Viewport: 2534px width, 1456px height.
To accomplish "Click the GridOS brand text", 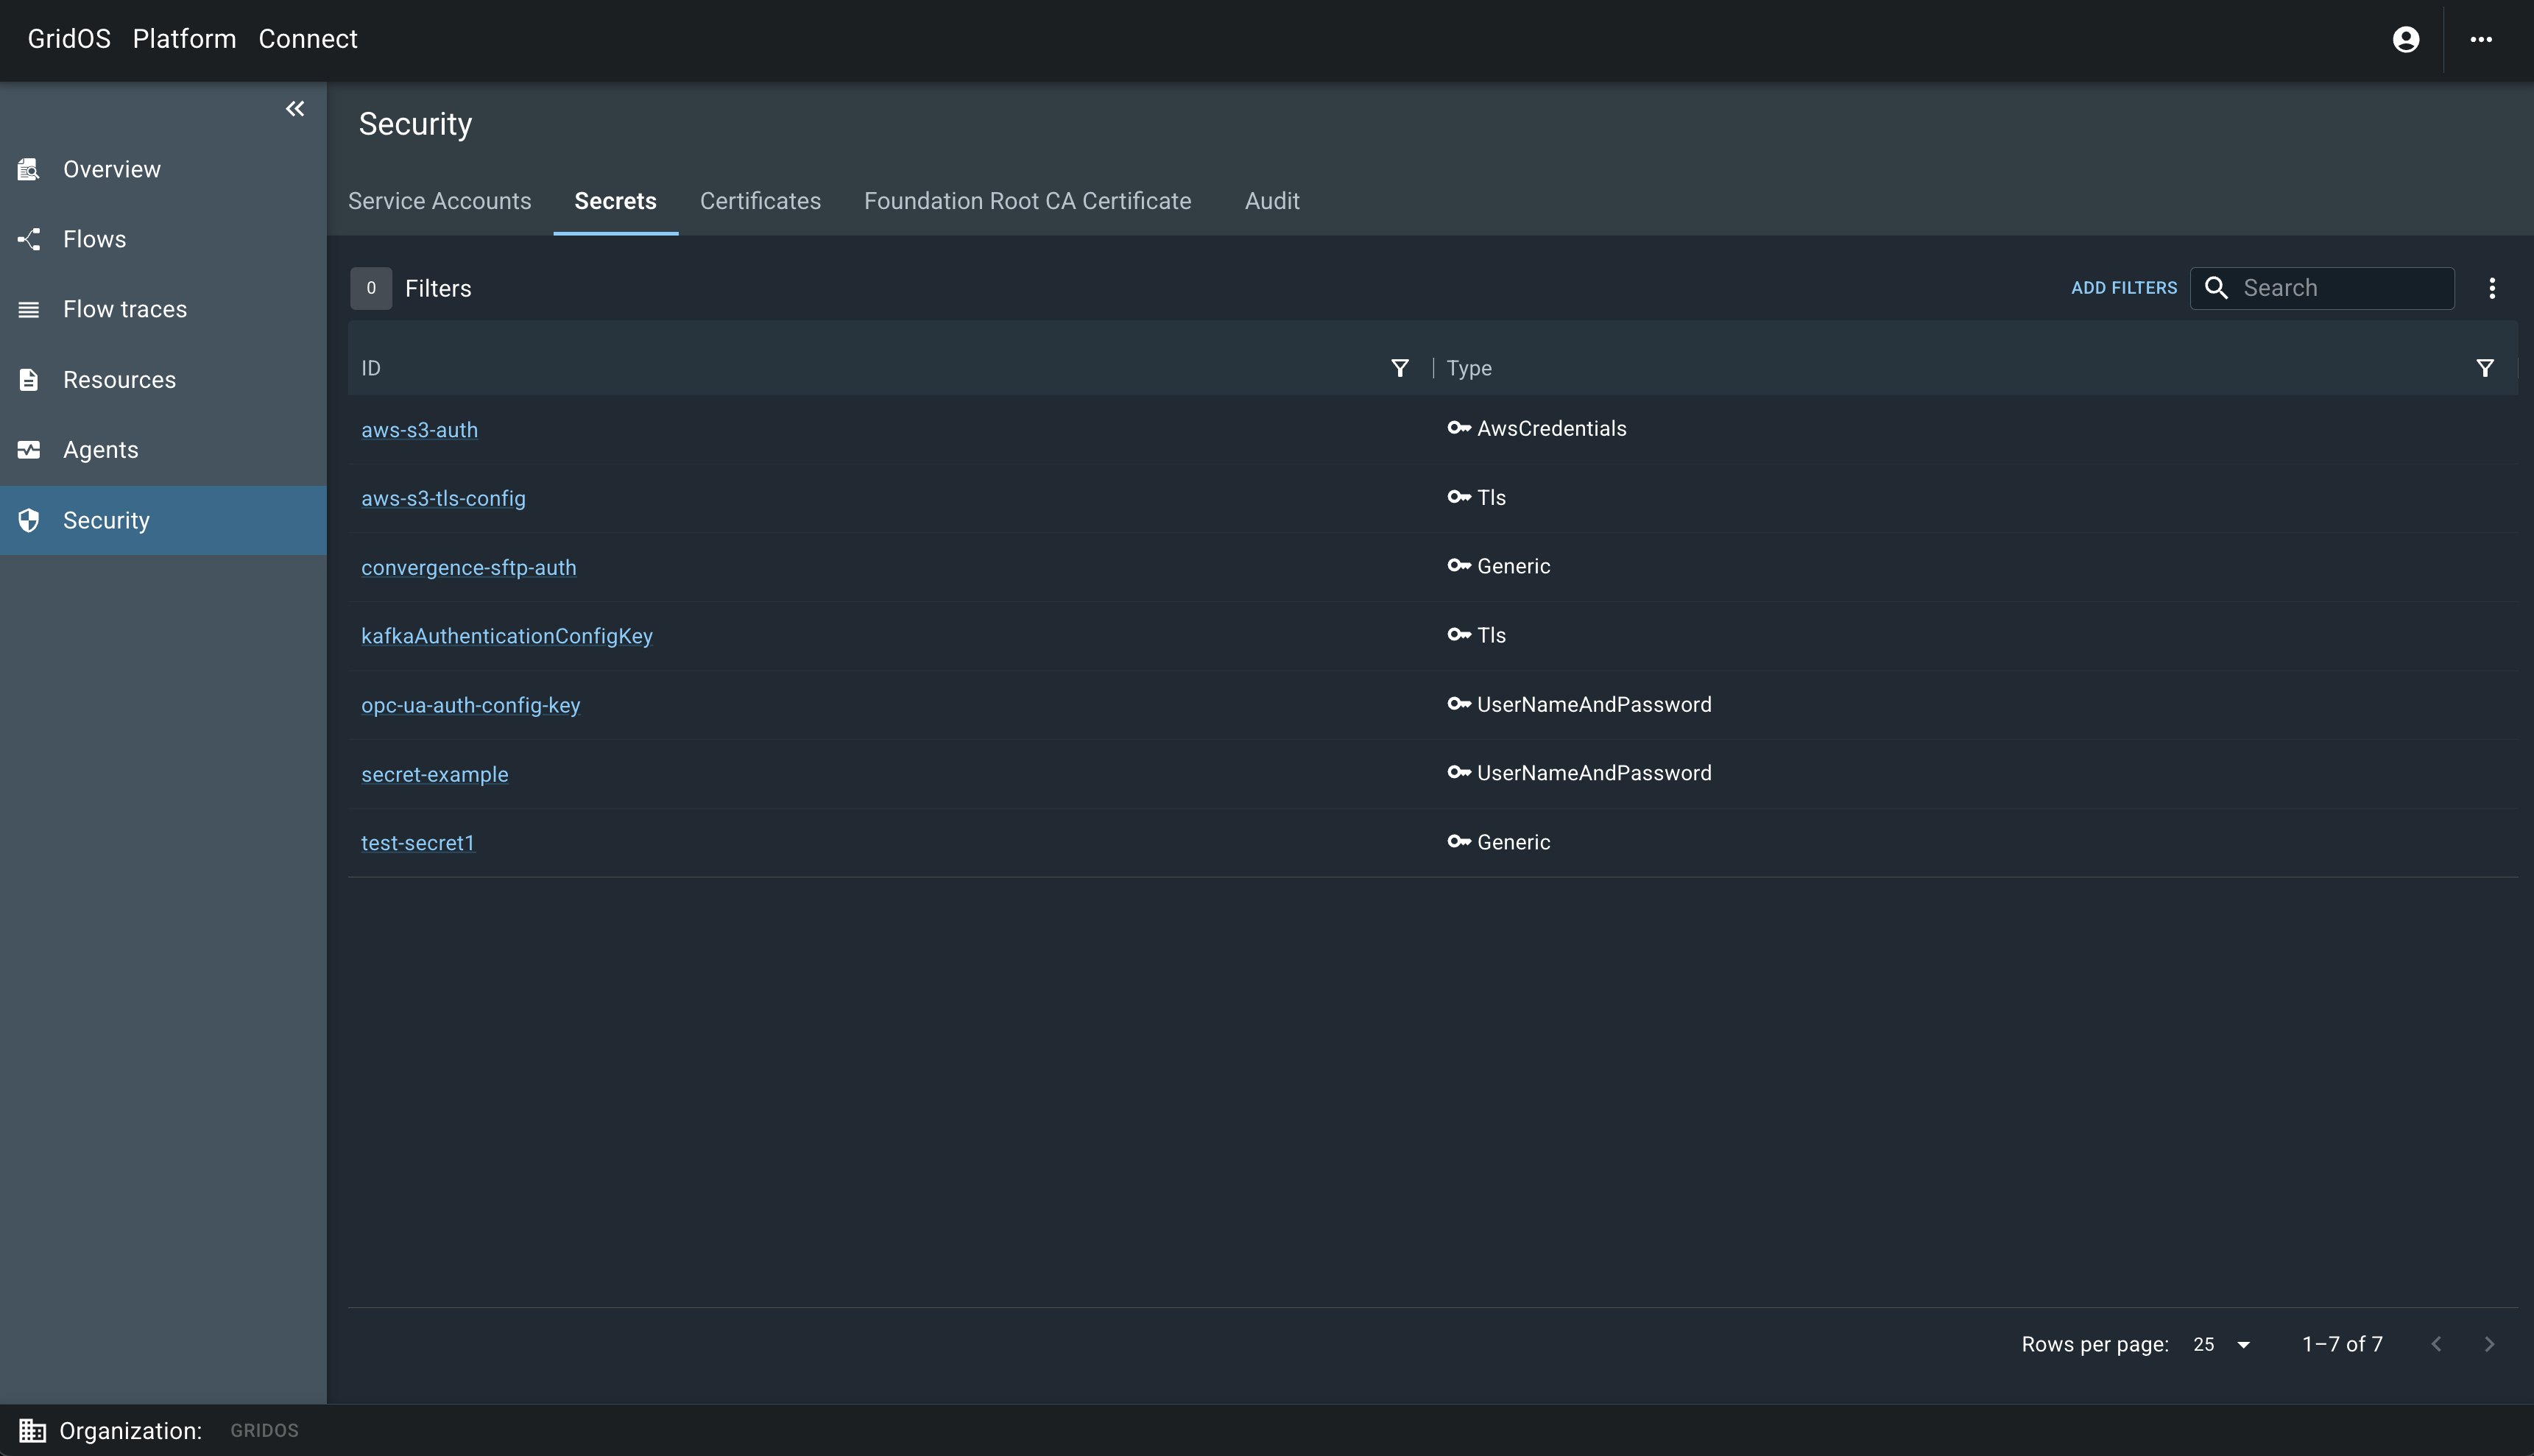I will click(69, 39).
